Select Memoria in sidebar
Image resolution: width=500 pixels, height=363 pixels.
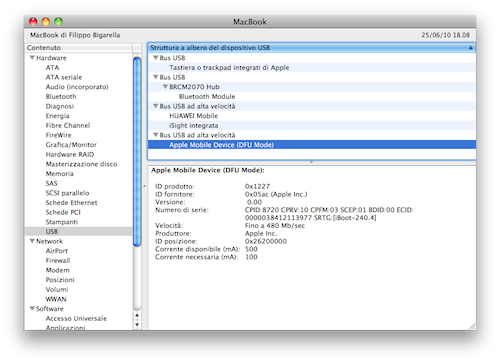[x=59, y=174]
